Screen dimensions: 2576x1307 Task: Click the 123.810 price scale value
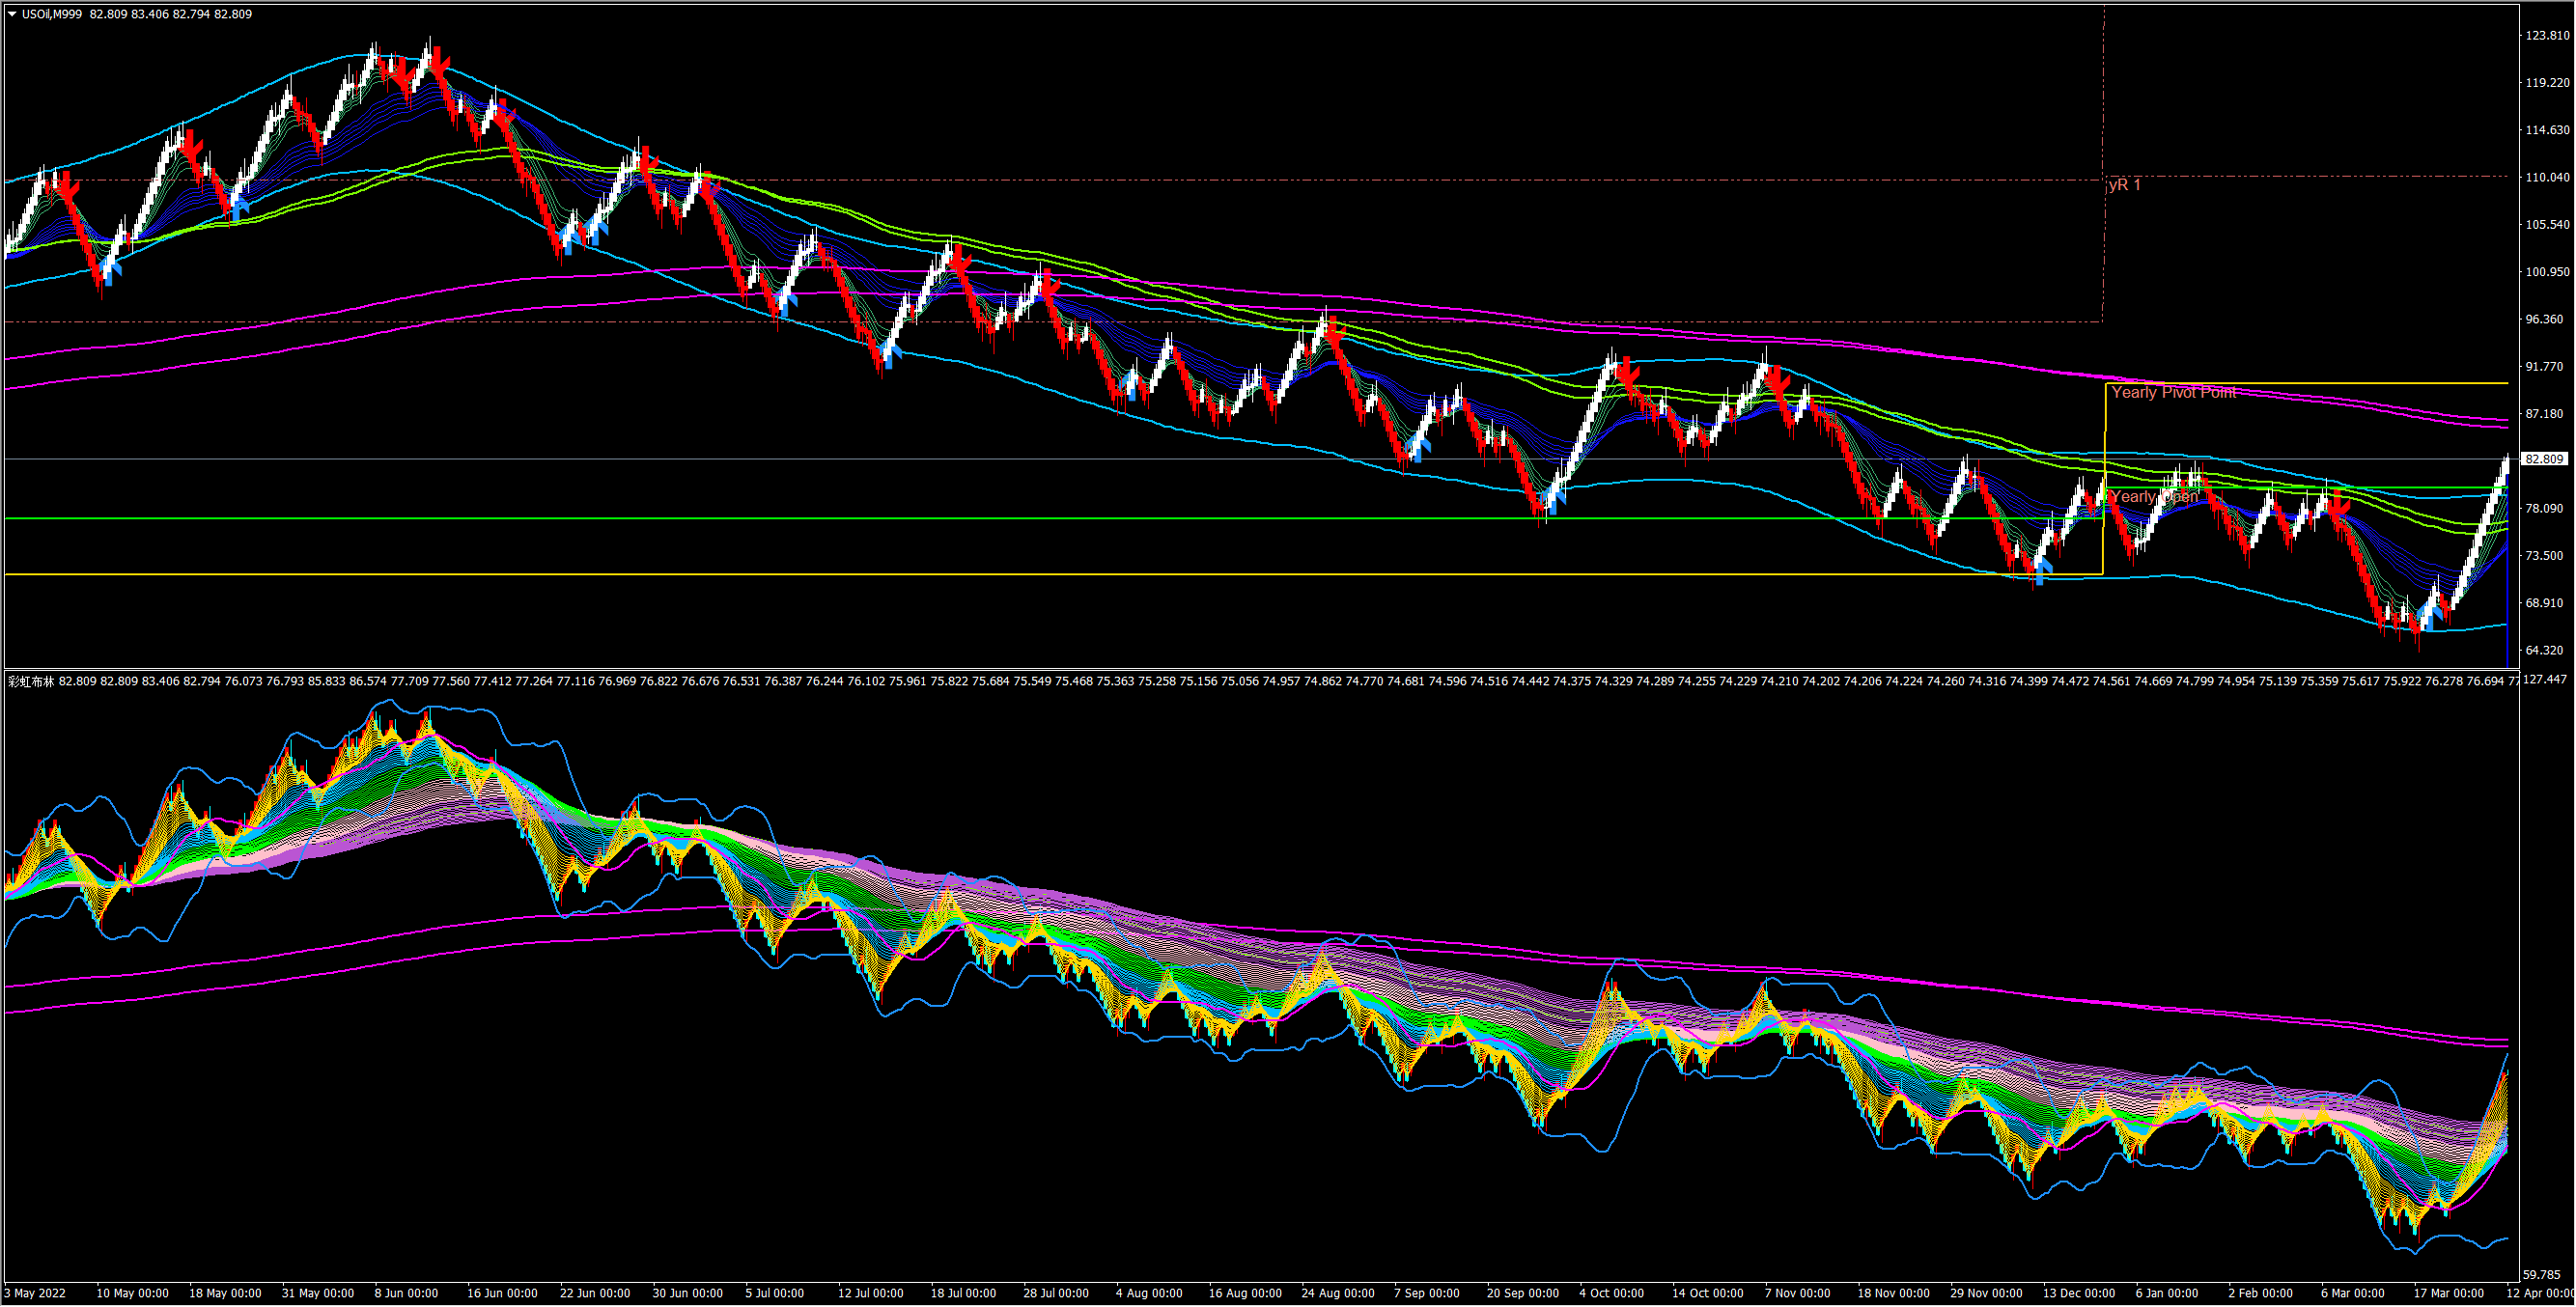(x=2546, y=36)
